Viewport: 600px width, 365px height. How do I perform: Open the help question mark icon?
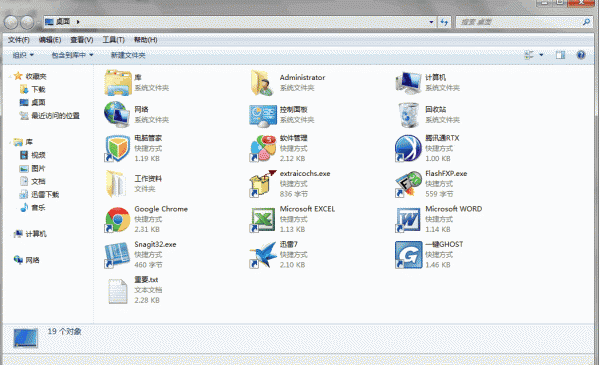(x=581, y=55)
